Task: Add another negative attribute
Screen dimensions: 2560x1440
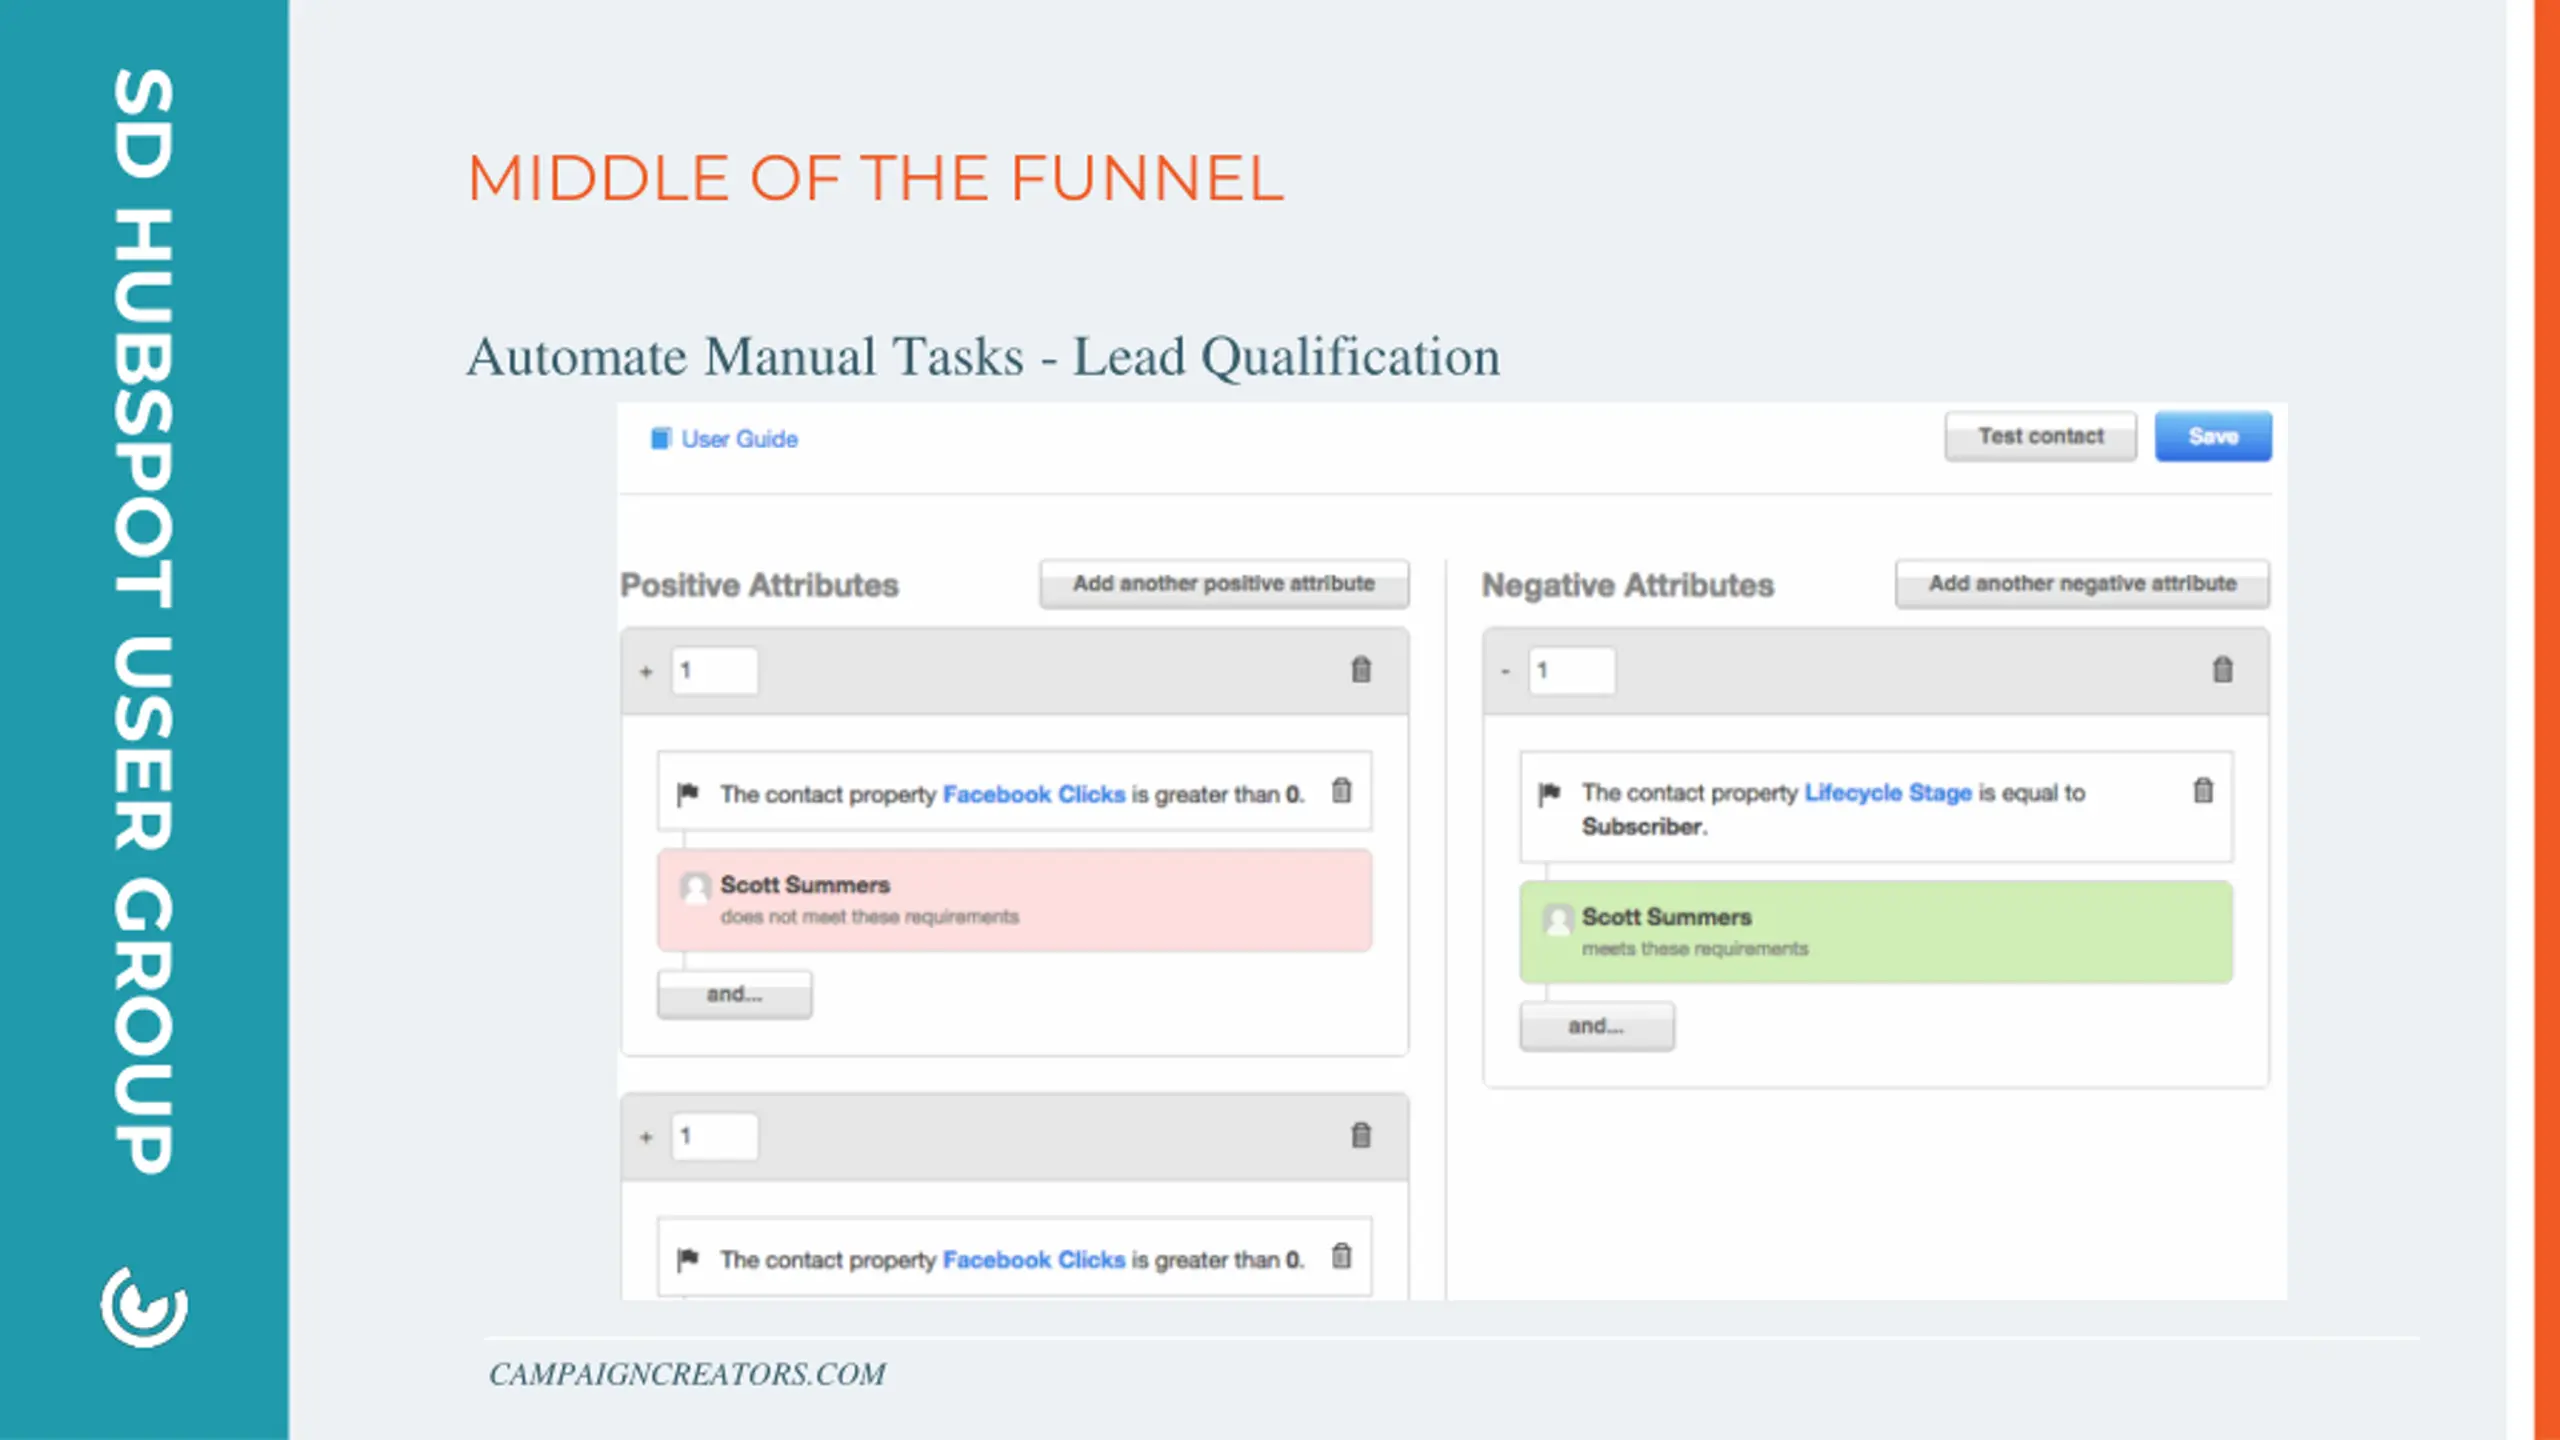Action: point(2082,583)
